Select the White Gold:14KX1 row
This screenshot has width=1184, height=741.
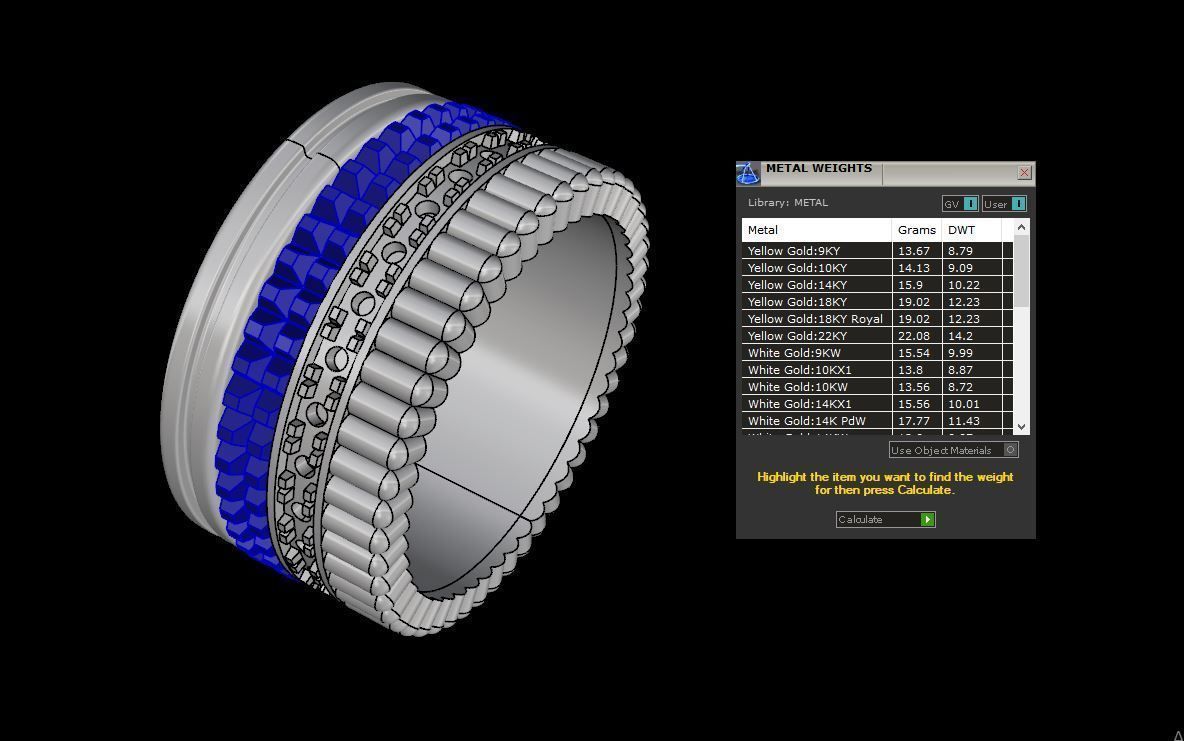click(877, 404)
